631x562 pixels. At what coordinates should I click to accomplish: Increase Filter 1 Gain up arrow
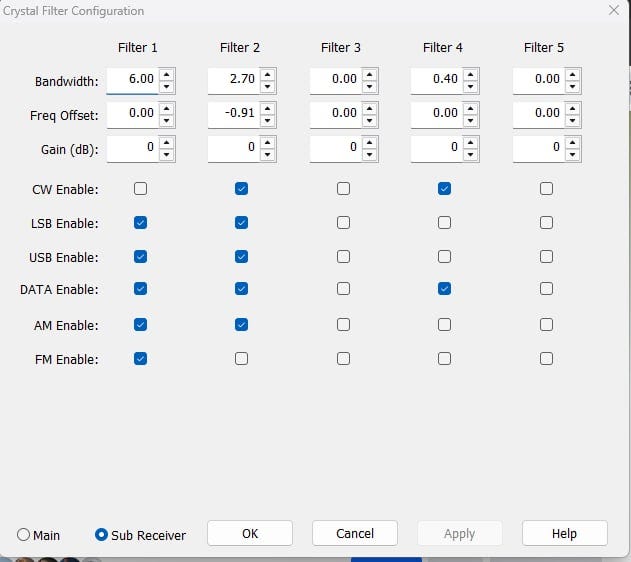tap(167, 143)
